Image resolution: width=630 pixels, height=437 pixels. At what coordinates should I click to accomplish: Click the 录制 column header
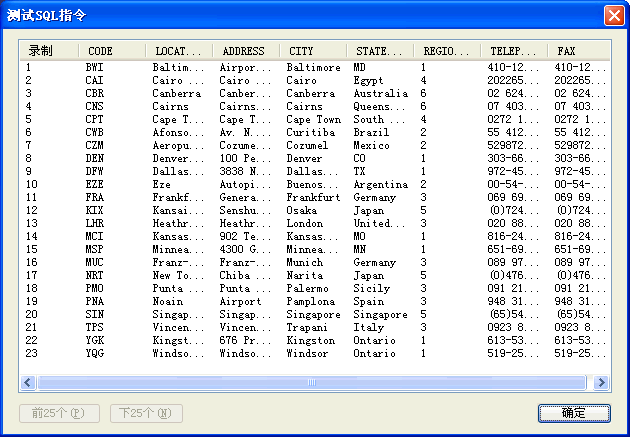49,51
